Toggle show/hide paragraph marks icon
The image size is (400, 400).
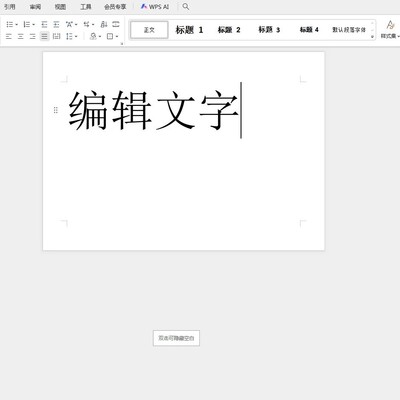coord(116,24)
